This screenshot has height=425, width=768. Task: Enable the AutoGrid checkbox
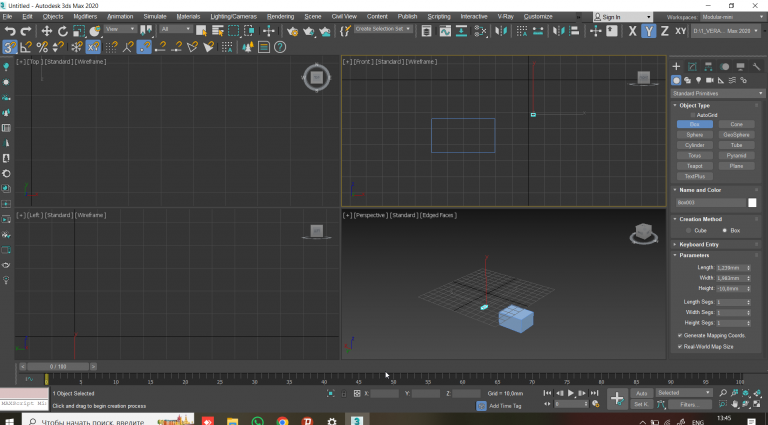[x=693, y=115]
